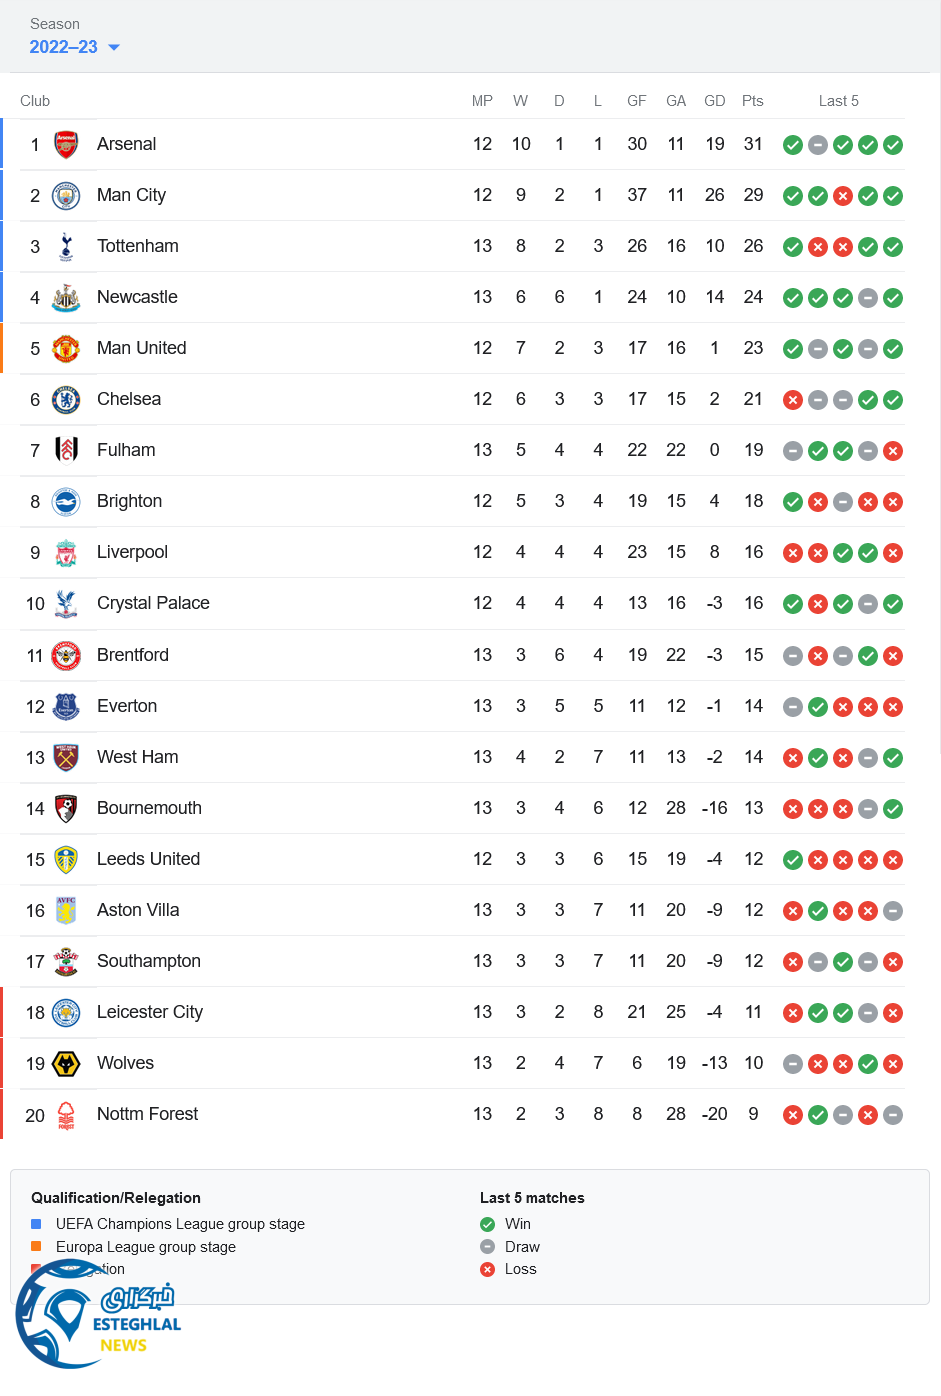Viewport: 941px width, 1396px height.
Task: Click the Wolves club crest
Action: [x=66, y=1064]
